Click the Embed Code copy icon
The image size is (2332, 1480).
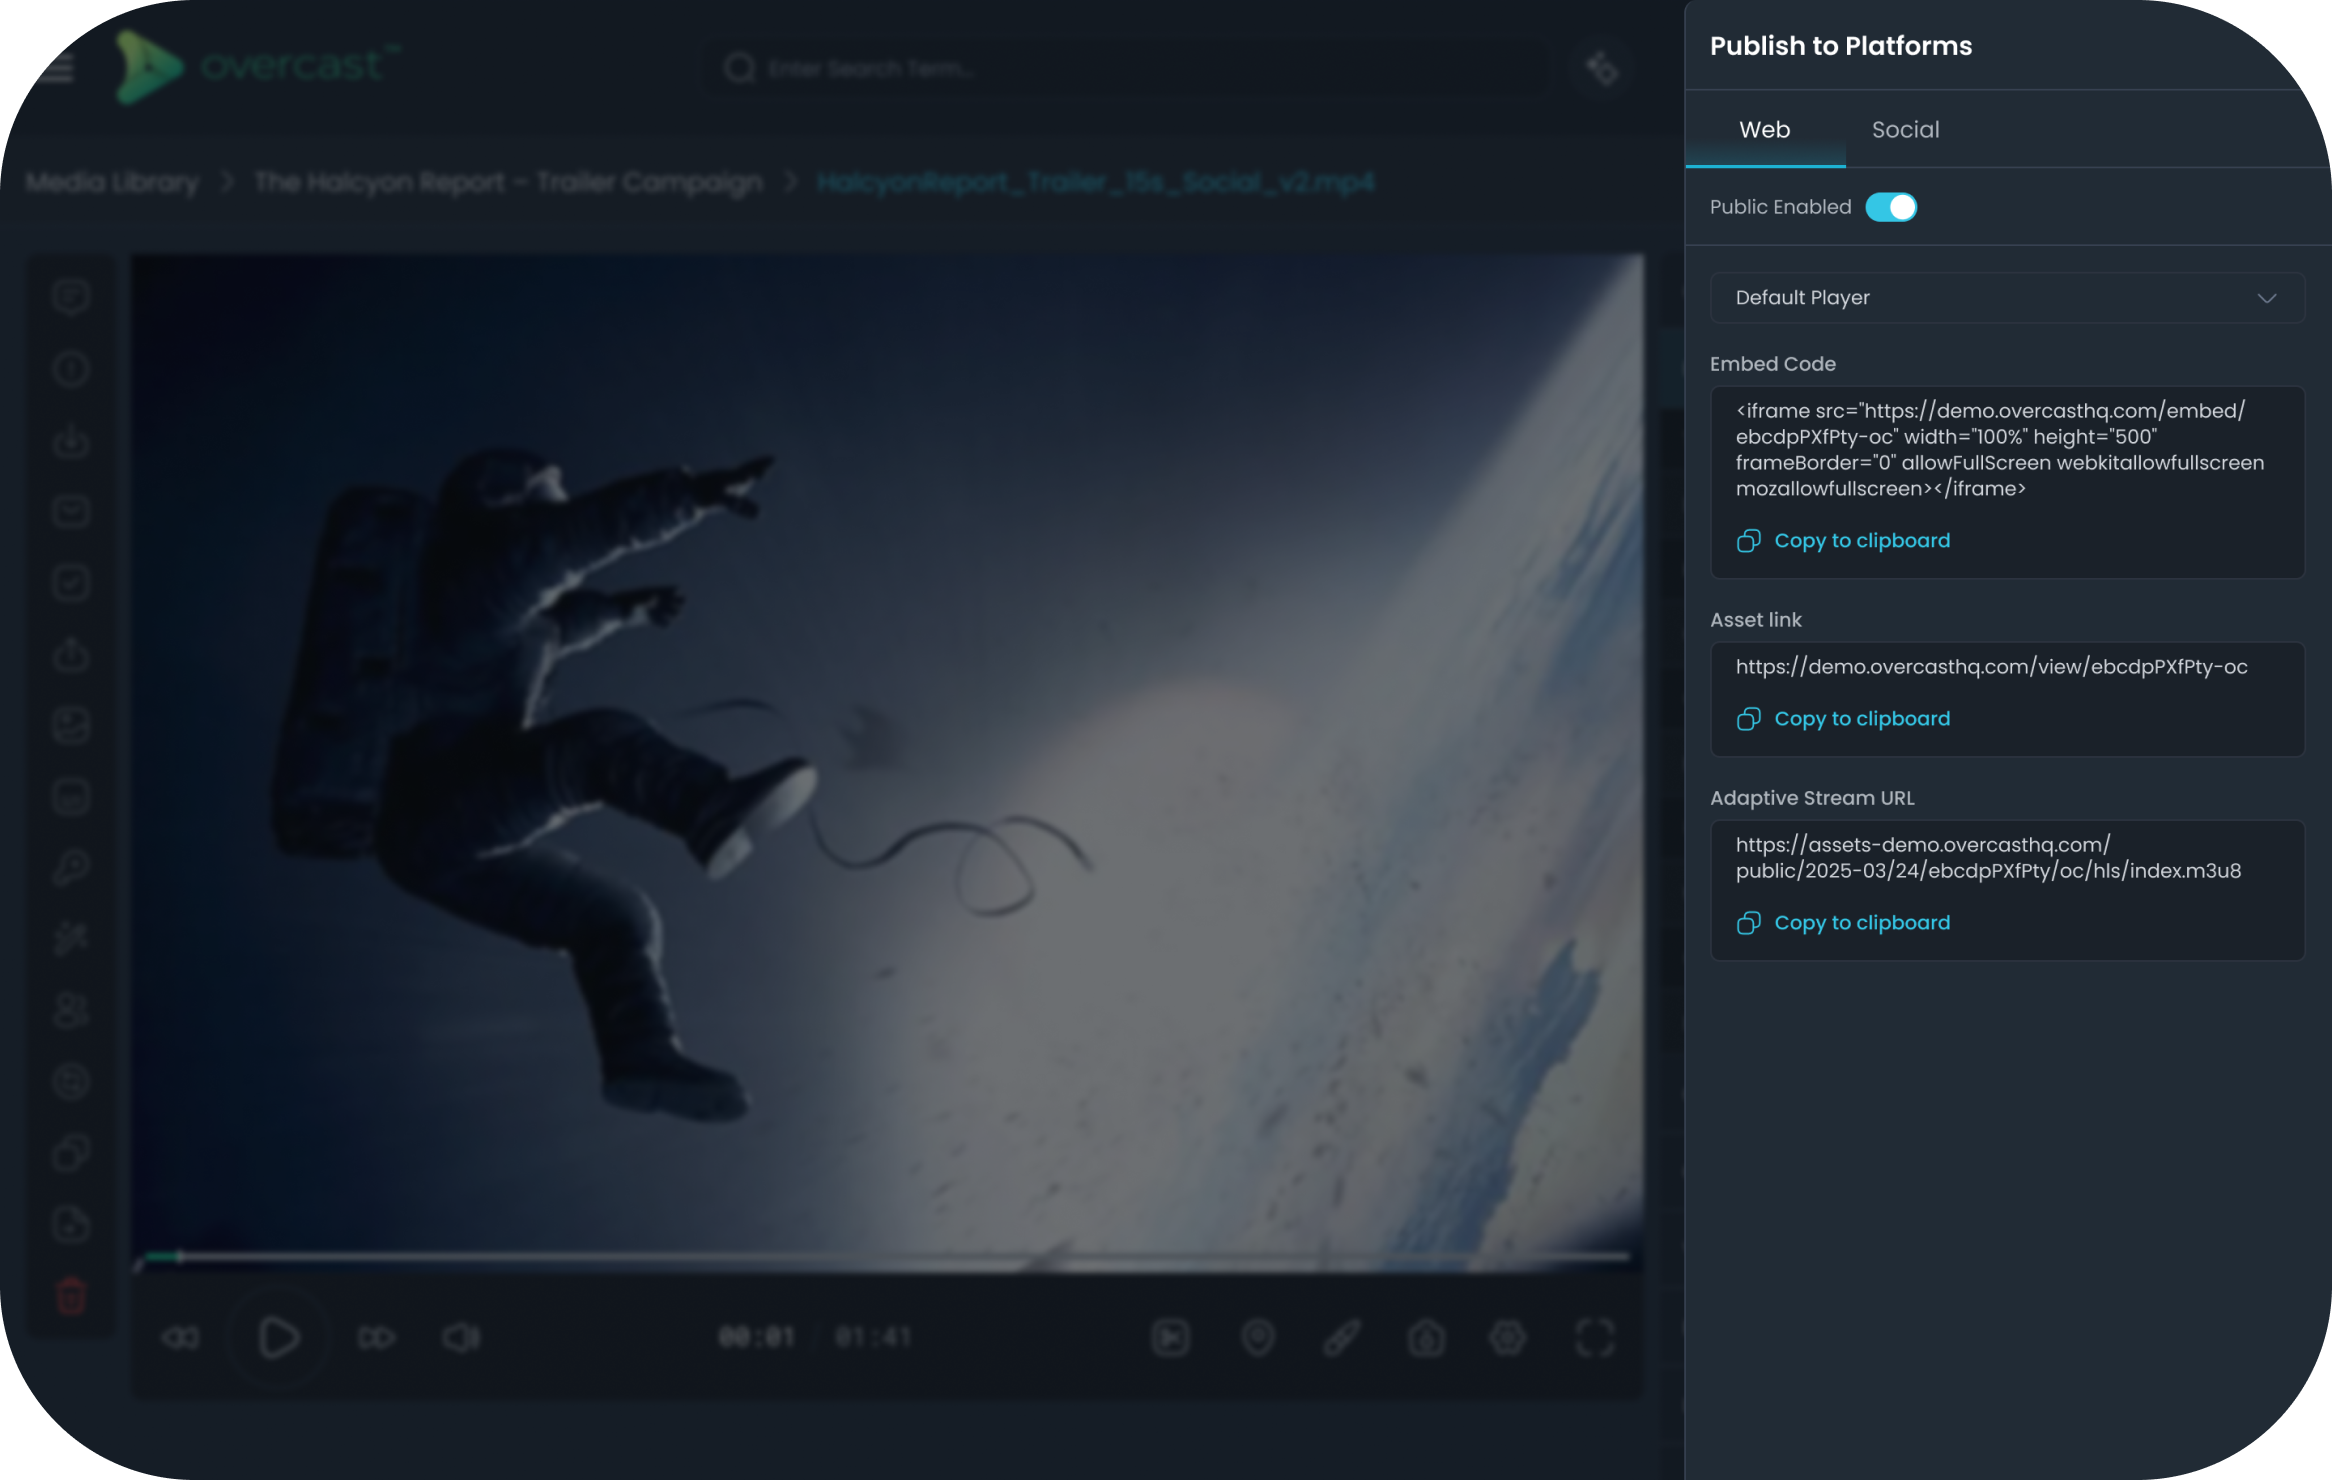coord(1748,541)
